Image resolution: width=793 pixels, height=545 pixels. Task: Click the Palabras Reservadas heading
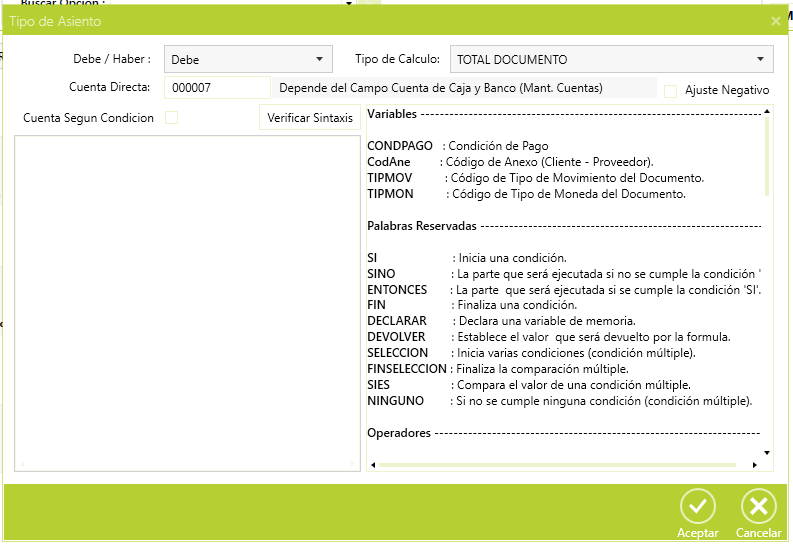pos(422,226)
